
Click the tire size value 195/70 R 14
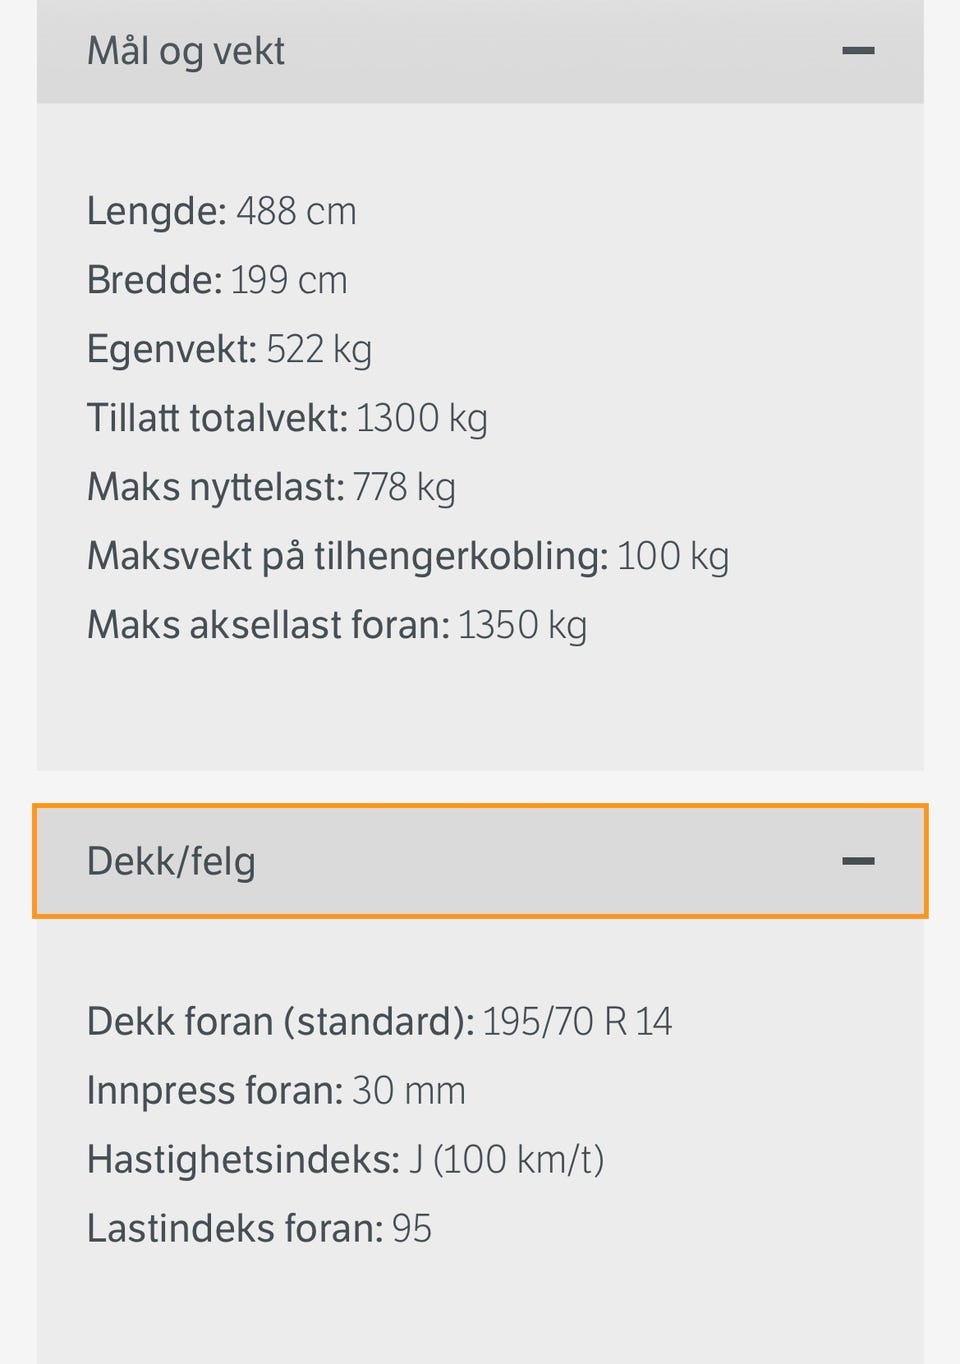click(x=577, y=1021)
